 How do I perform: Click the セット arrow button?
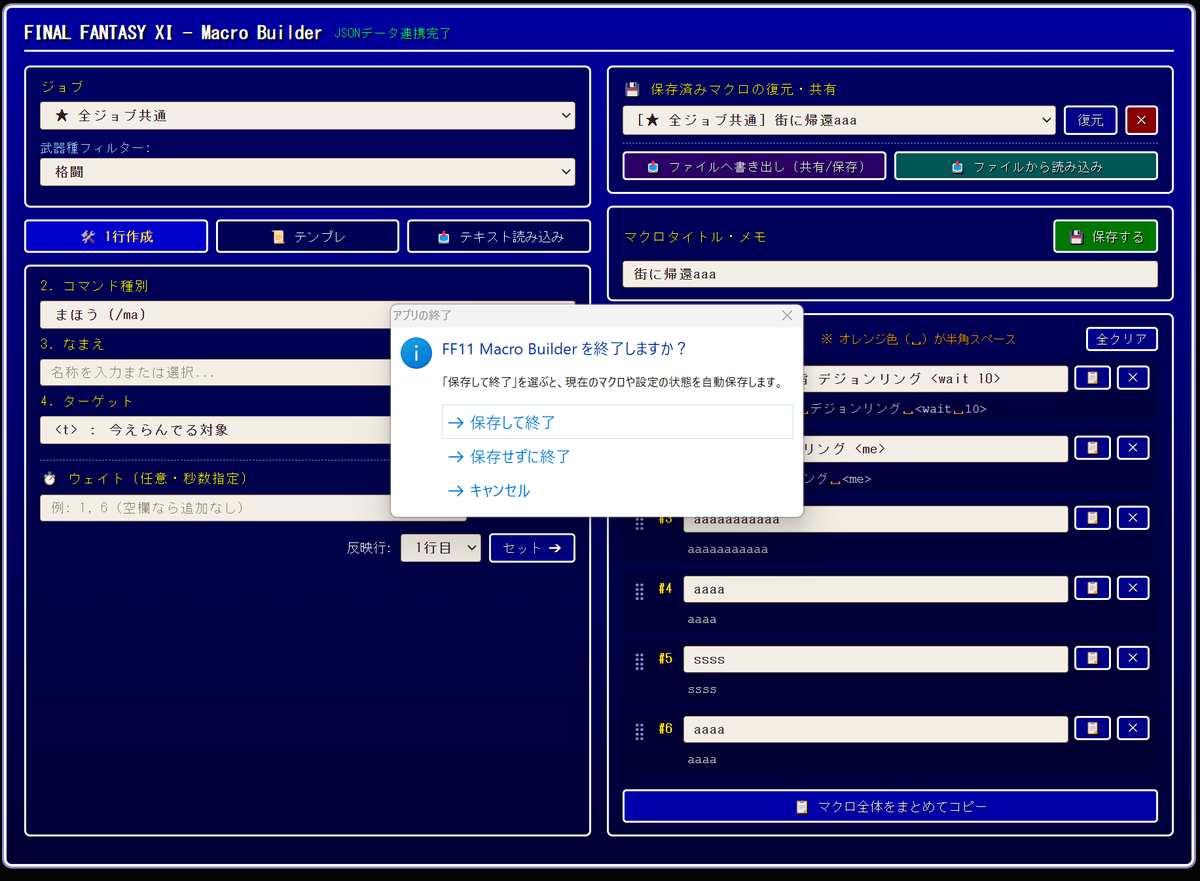pos(532,548)
